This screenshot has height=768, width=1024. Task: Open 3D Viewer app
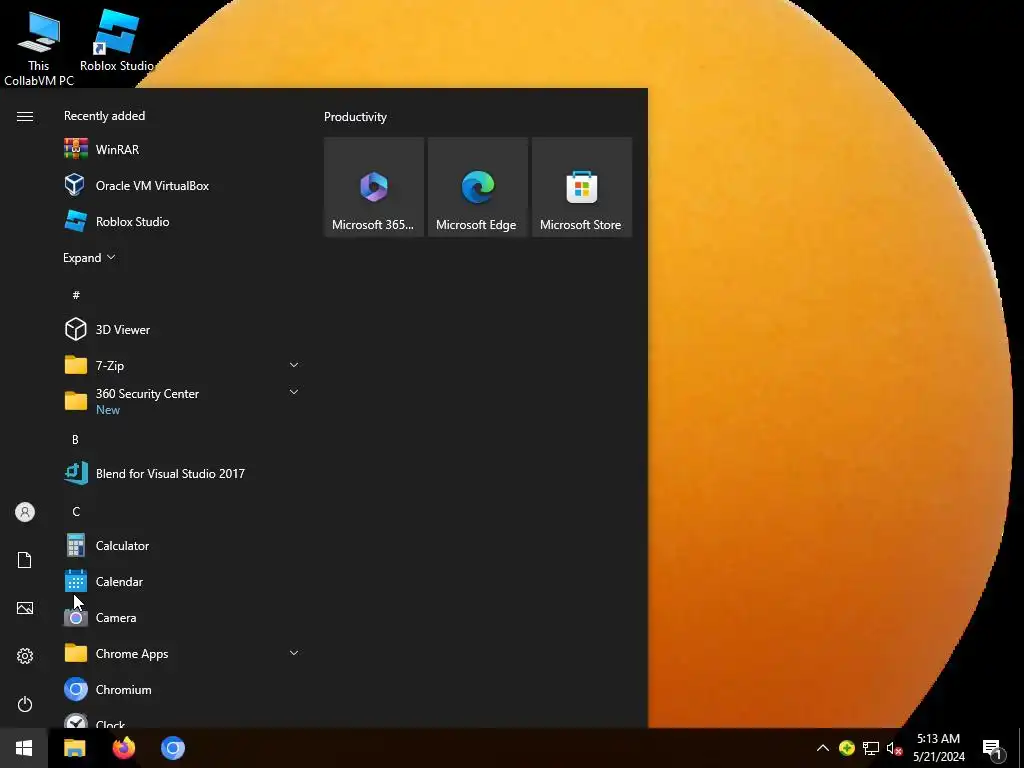click(x=182, y=329)
